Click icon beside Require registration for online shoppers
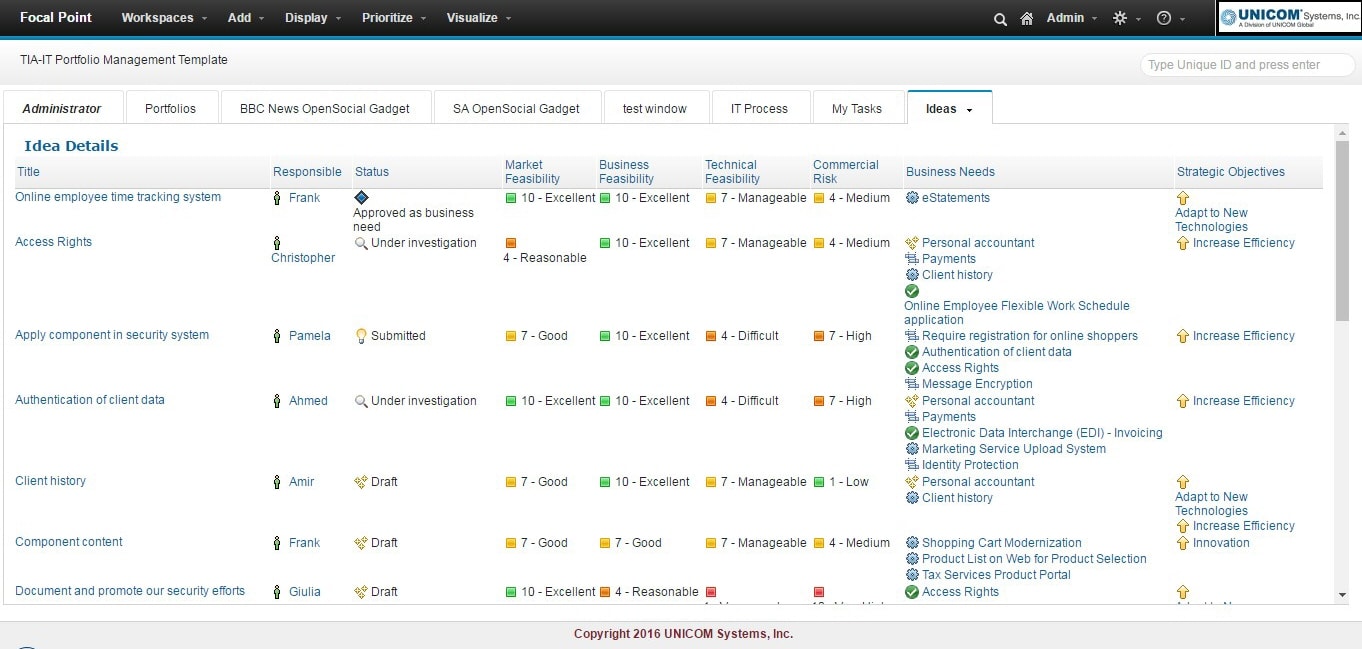This screenshot has height=649, width=1362. pyautogui.click(x=912, y=336)
